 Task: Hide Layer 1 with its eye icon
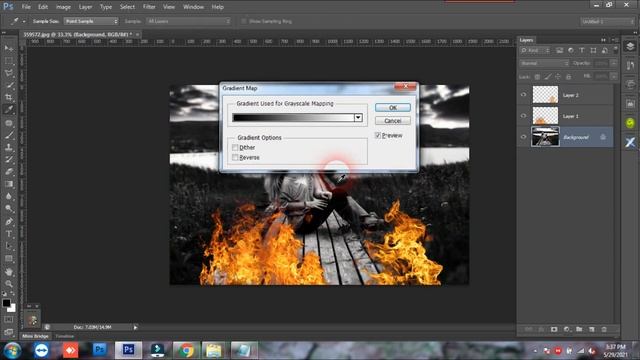point(524,116)
